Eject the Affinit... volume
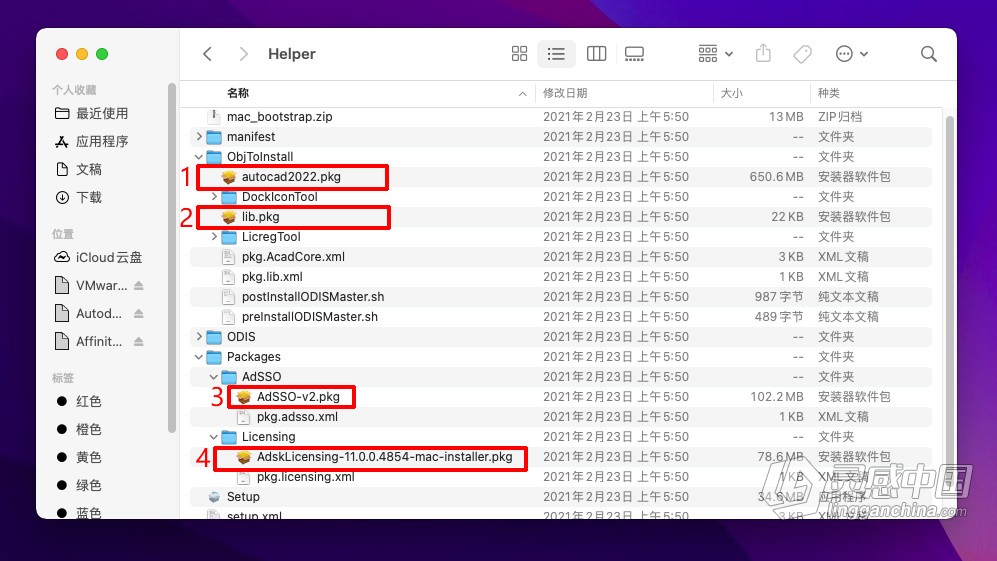 coord(139,342)
